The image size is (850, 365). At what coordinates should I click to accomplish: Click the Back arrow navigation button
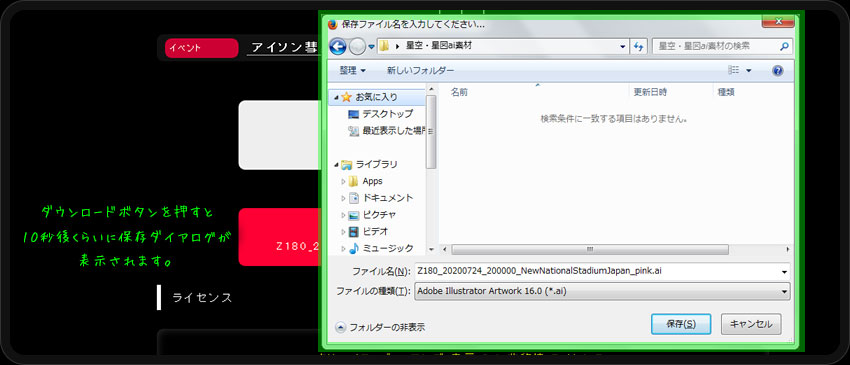(x=338, y=47)
